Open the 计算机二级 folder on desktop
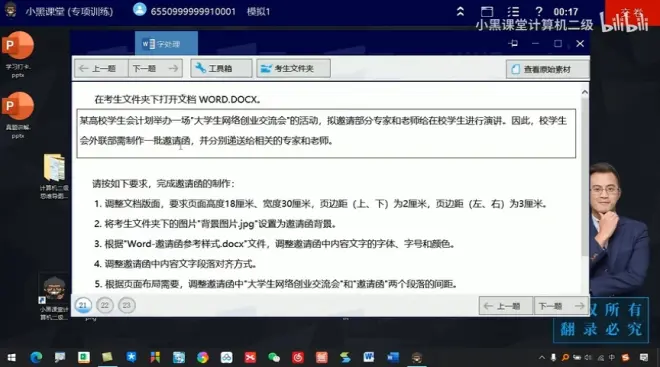This screenshot has height=367, width=660. [54, 176]
